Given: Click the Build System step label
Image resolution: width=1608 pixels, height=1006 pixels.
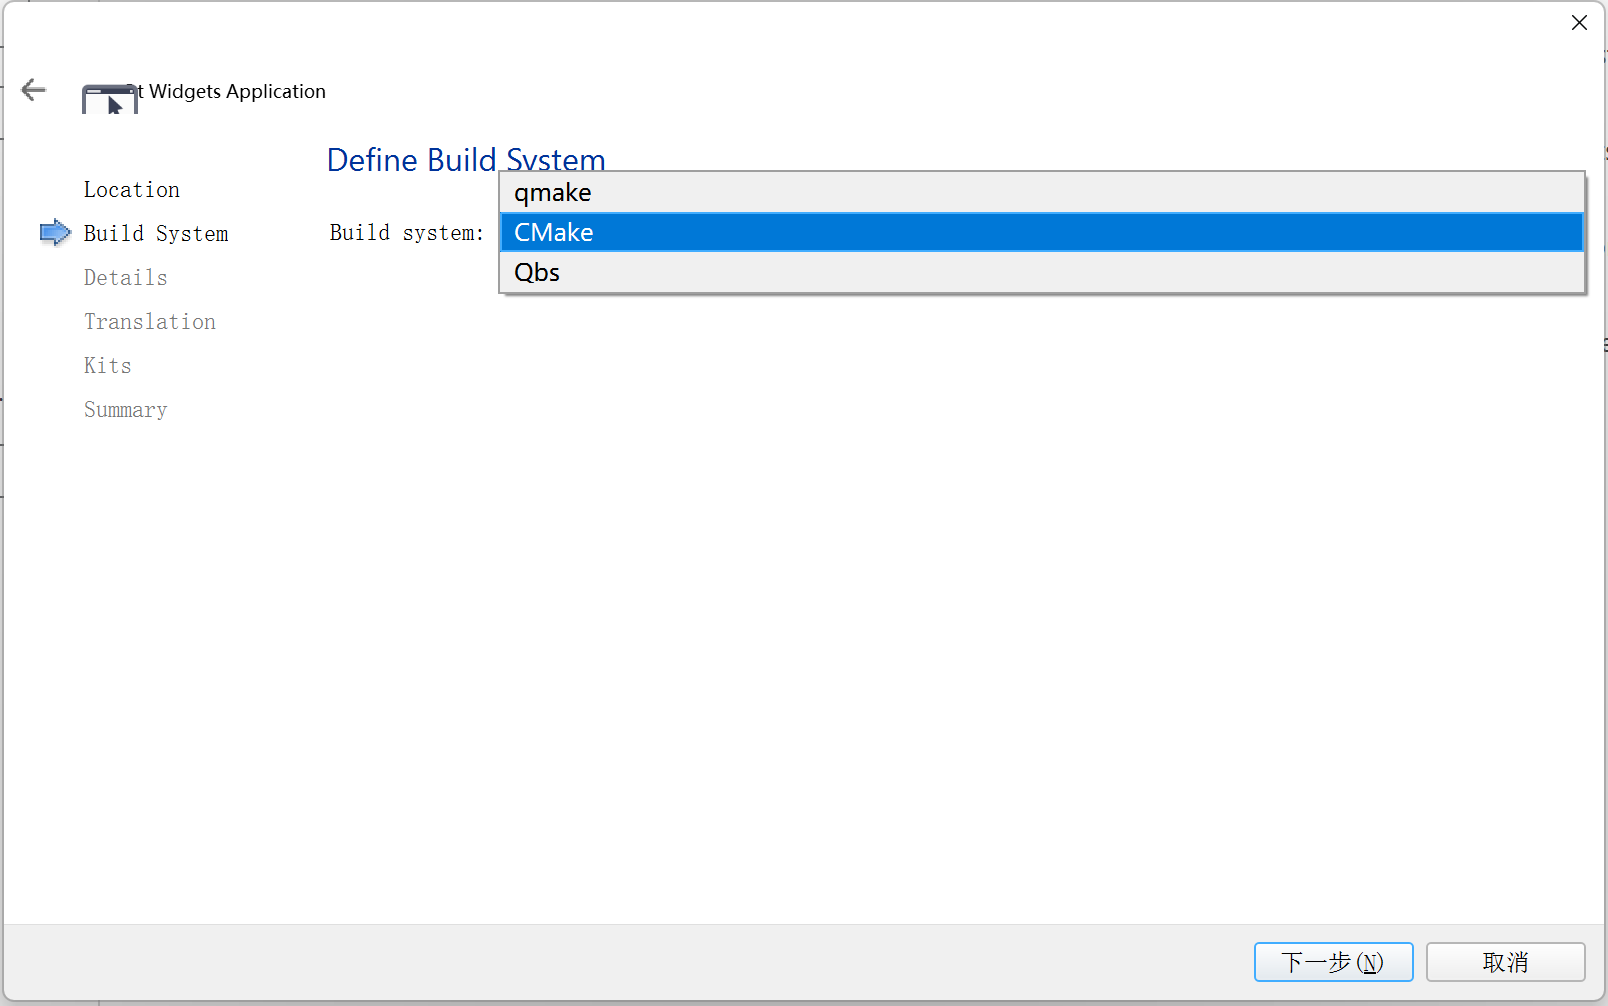Looking at the screenshot, I should pyautogui.click(x=156, y=234).
